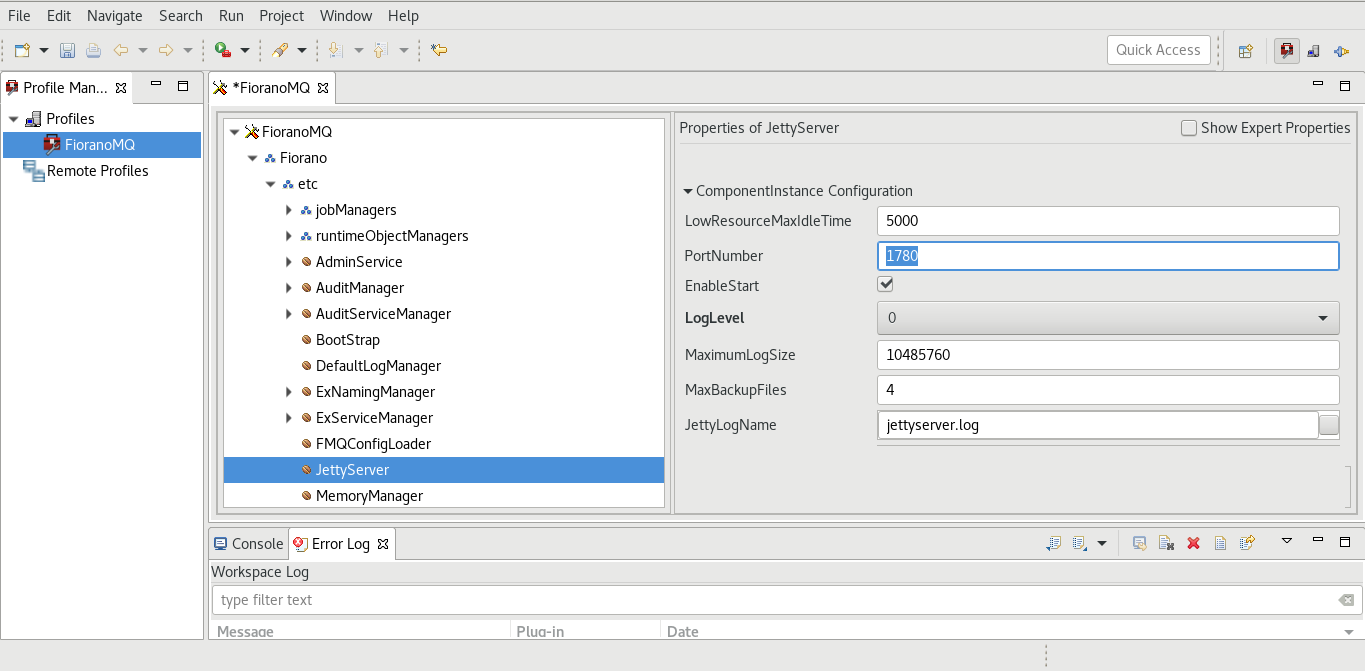
Task: Click the Save floppy disk icon
Action: 67,50
